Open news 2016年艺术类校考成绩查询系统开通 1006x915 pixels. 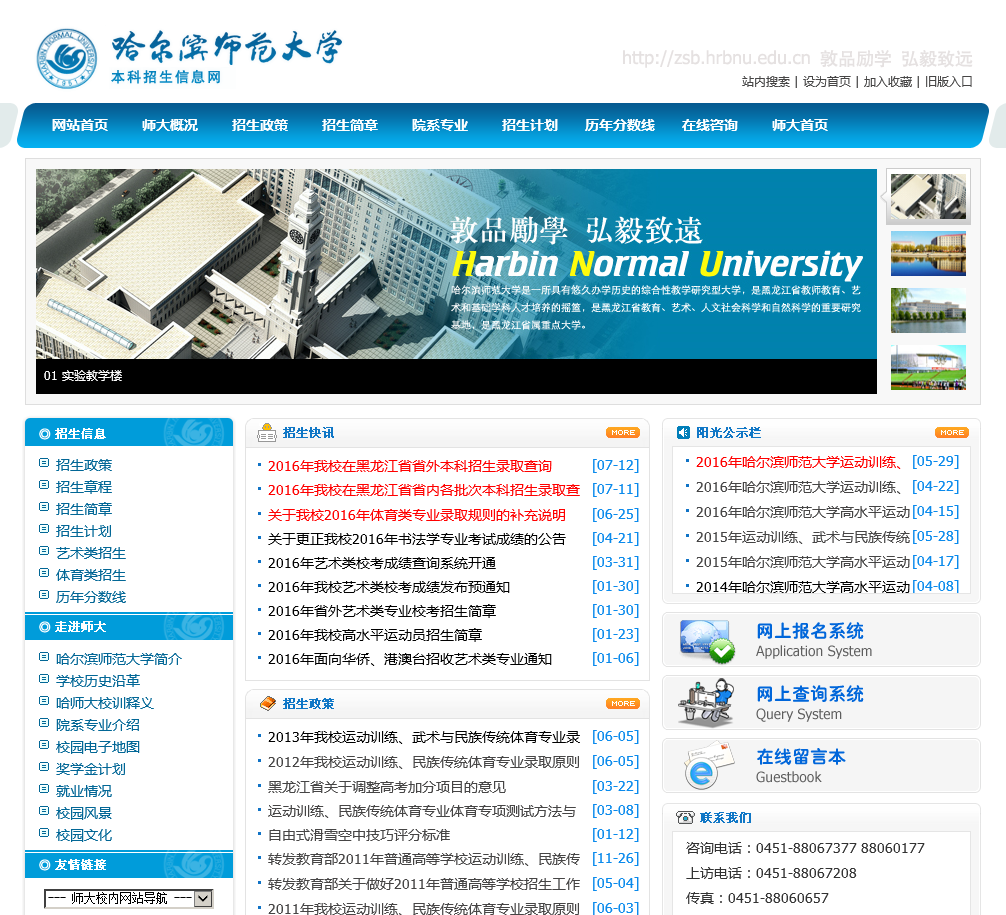pyautogui.click(x=382, y=563)
